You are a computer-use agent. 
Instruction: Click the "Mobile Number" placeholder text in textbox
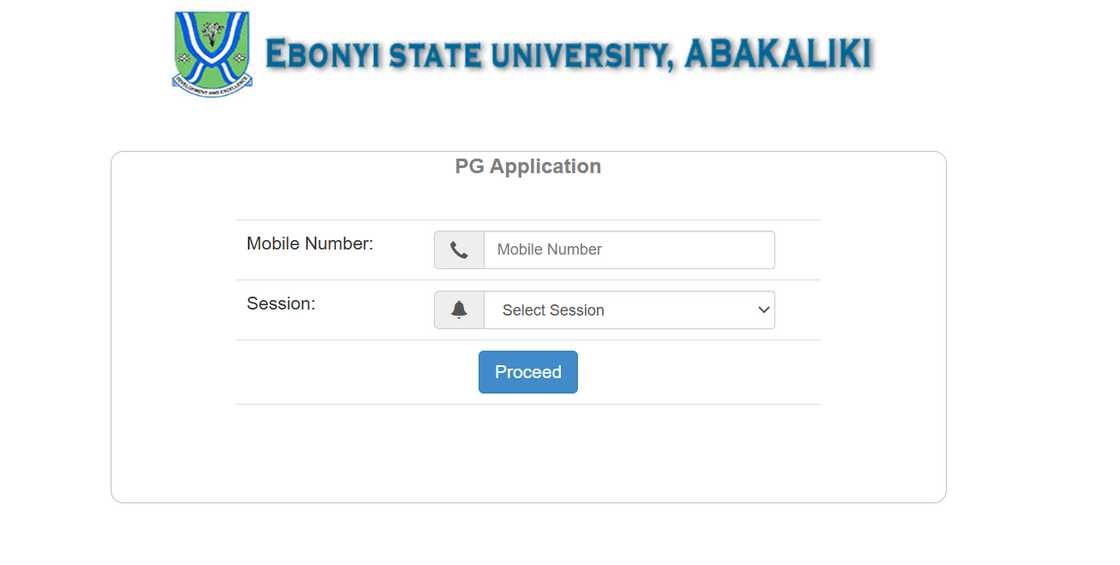point(549,250)
